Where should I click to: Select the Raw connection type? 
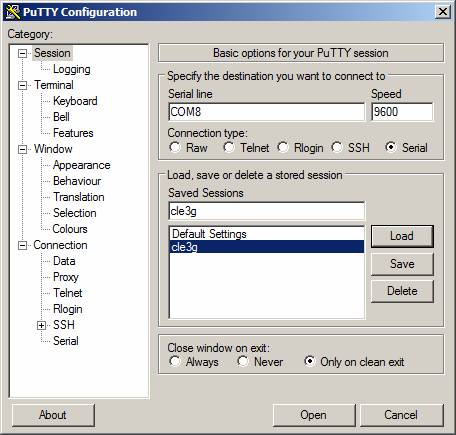(175, 147)
